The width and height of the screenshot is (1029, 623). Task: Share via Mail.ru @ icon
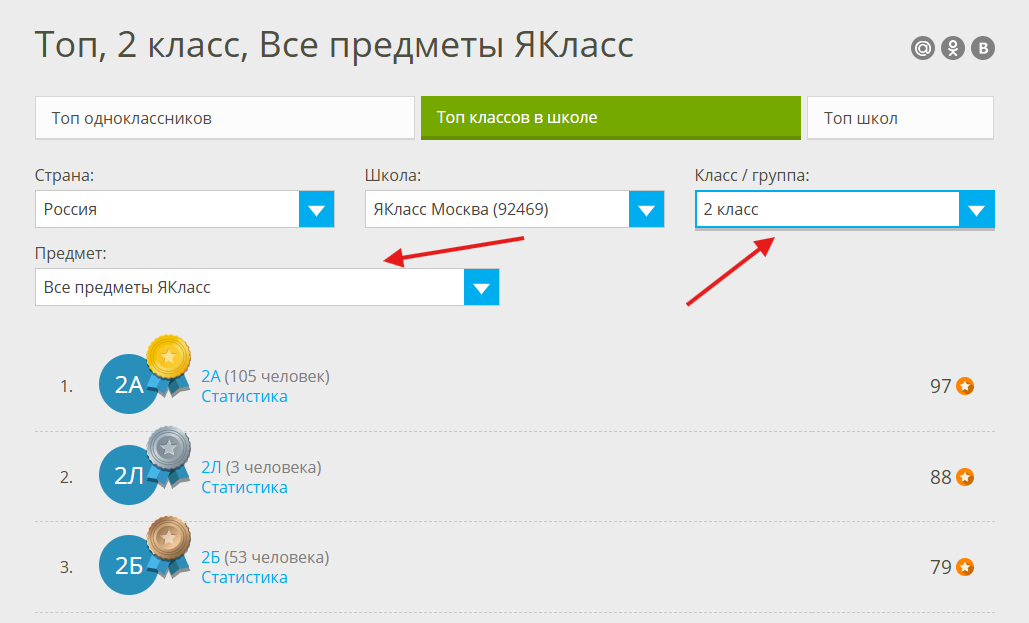click(923, 48)
